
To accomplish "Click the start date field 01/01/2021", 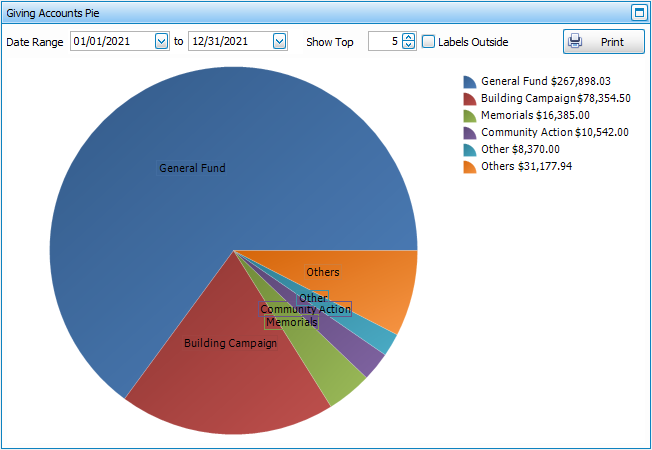I will 112,42.
